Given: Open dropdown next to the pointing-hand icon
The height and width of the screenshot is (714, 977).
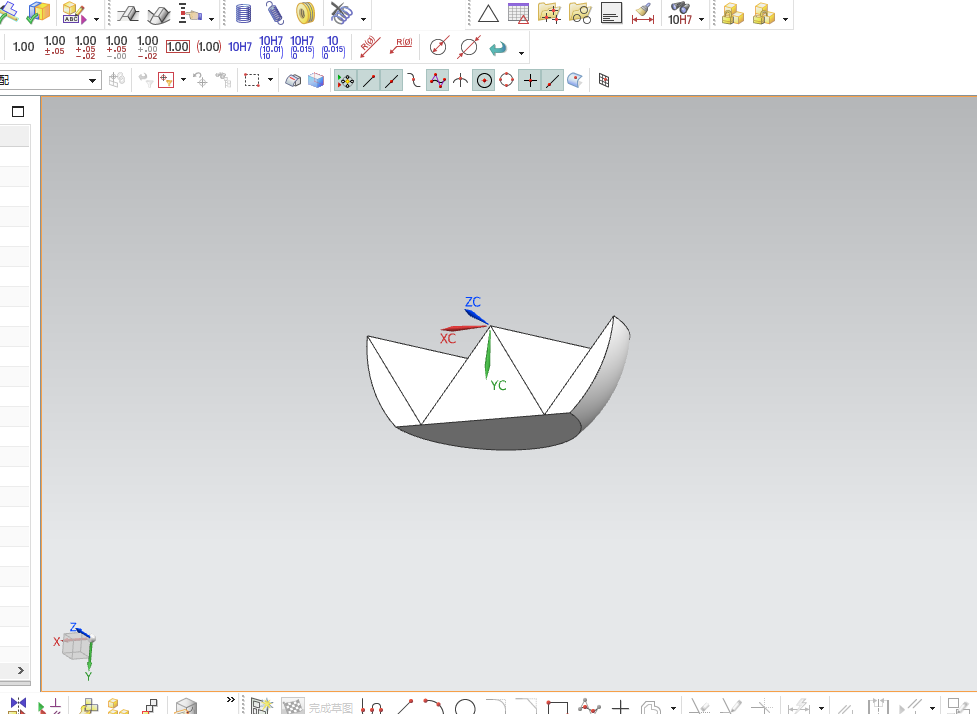Looking at the screenshot, I should coord(212,19).
